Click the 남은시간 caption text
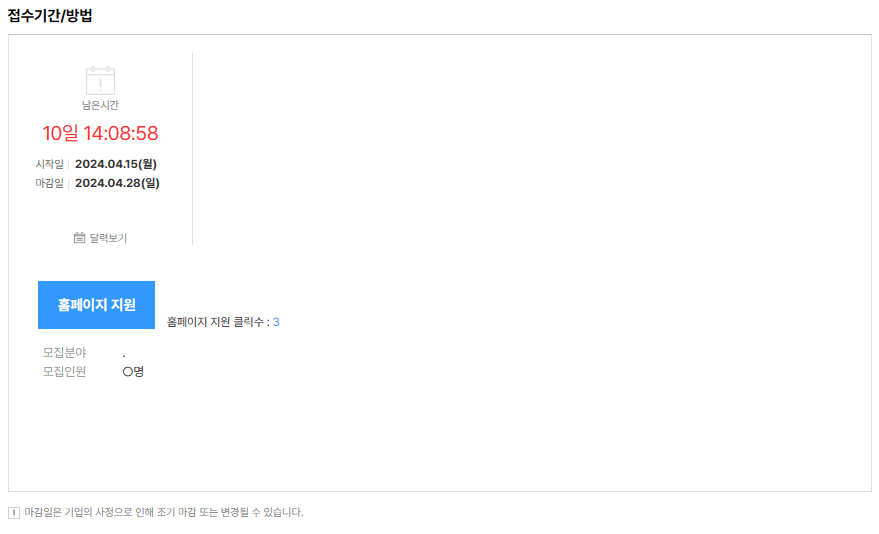The height and width of the screenshot is (534, 879). click(x=100, y=105)
